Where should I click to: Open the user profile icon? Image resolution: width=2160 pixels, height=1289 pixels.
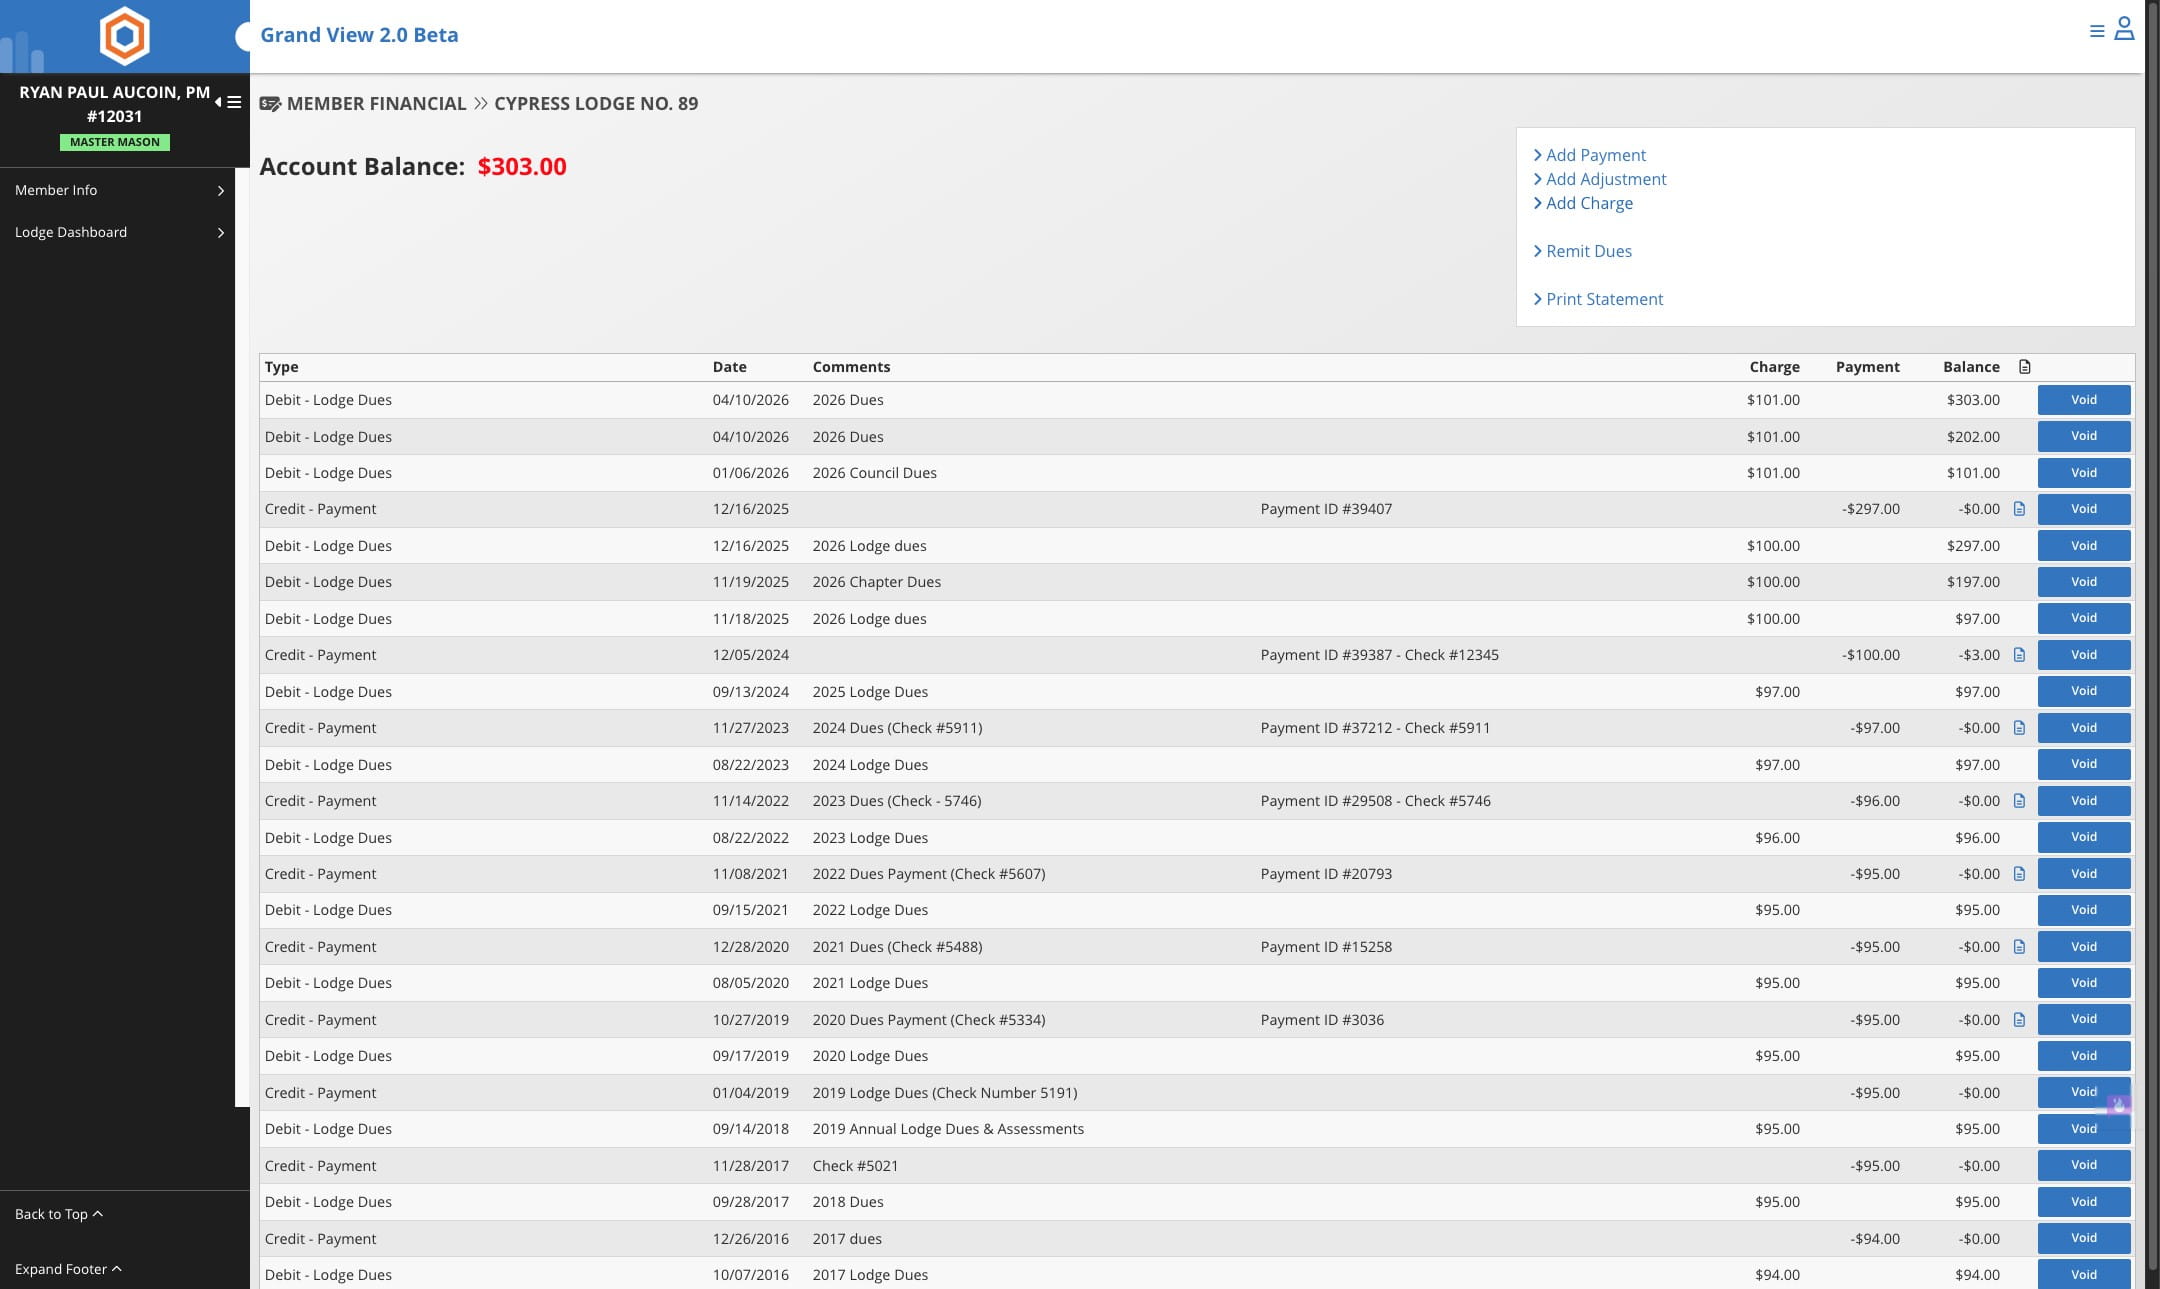[2124, 29]
